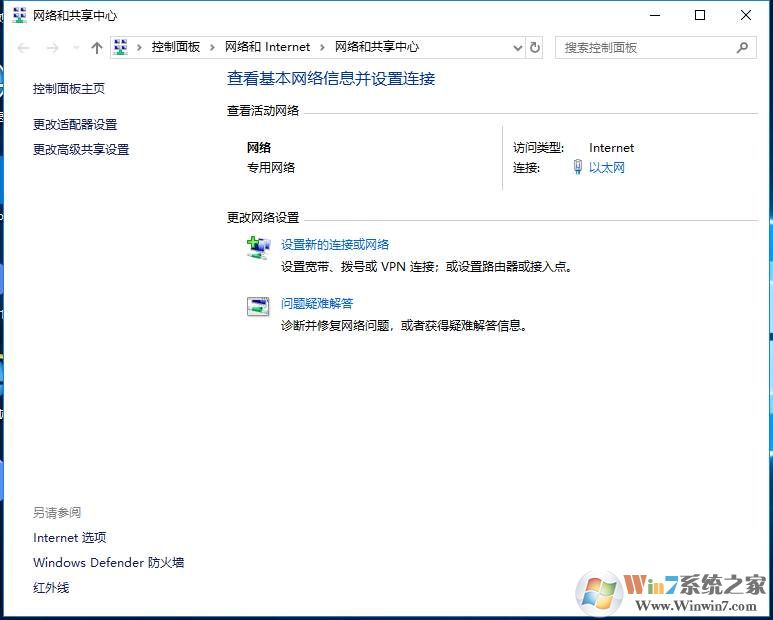The width and height of the screenshot is (773, 620).
Task: Click the 搜索控制面板 search field
Action: 645,47
